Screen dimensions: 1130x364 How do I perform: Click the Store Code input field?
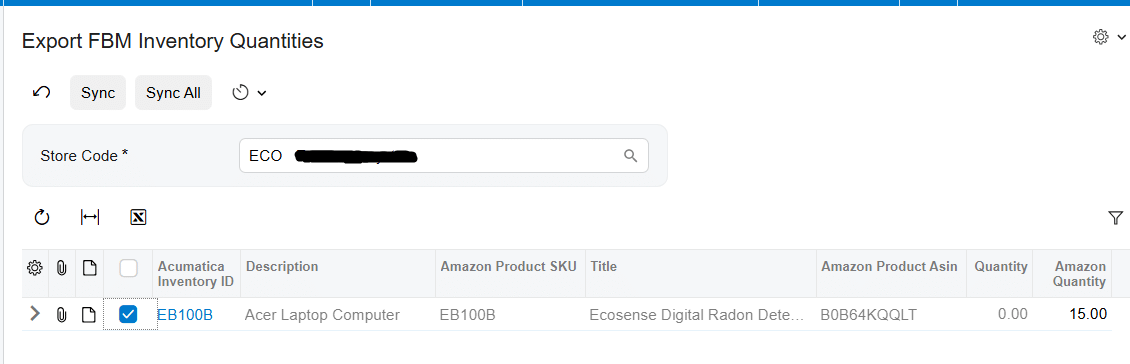(x=444, y=156)
